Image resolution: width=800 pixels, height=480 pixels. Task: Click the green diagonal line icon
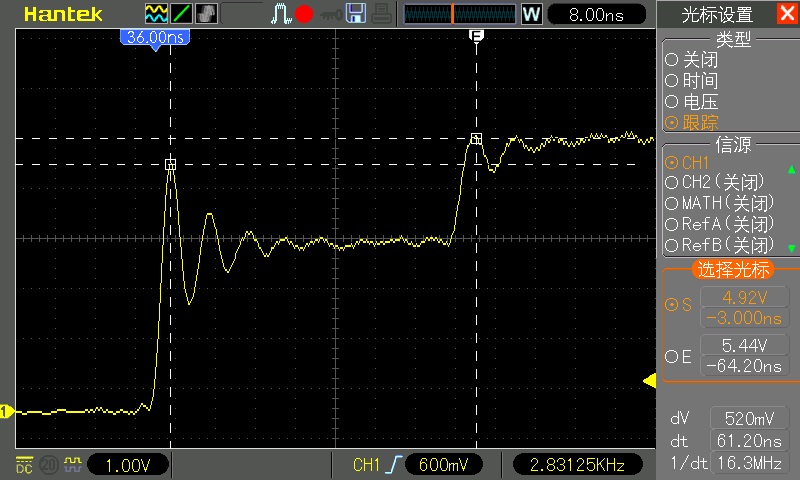pyautogui.click(x=182, y=14)
